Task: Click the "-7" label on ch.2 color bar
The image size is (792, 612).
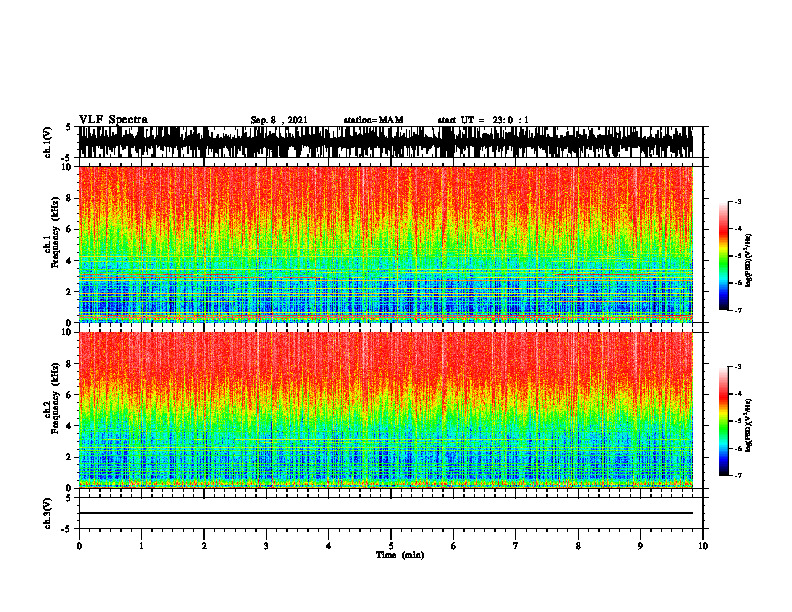Action: pos(738,476)
